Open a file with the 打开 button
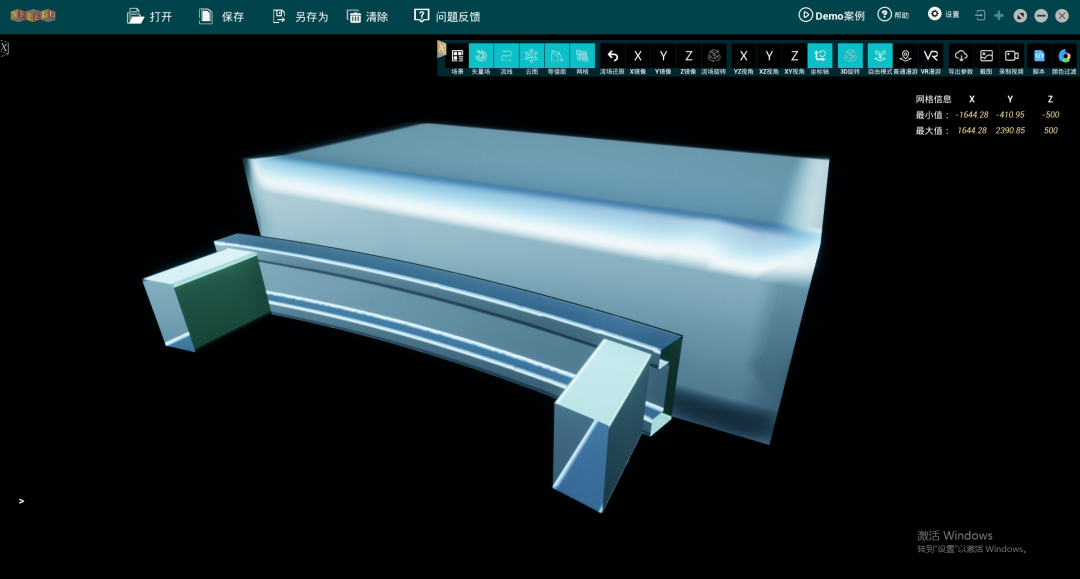This screenshot has height=579, width=1080. (x=149, y=16)
